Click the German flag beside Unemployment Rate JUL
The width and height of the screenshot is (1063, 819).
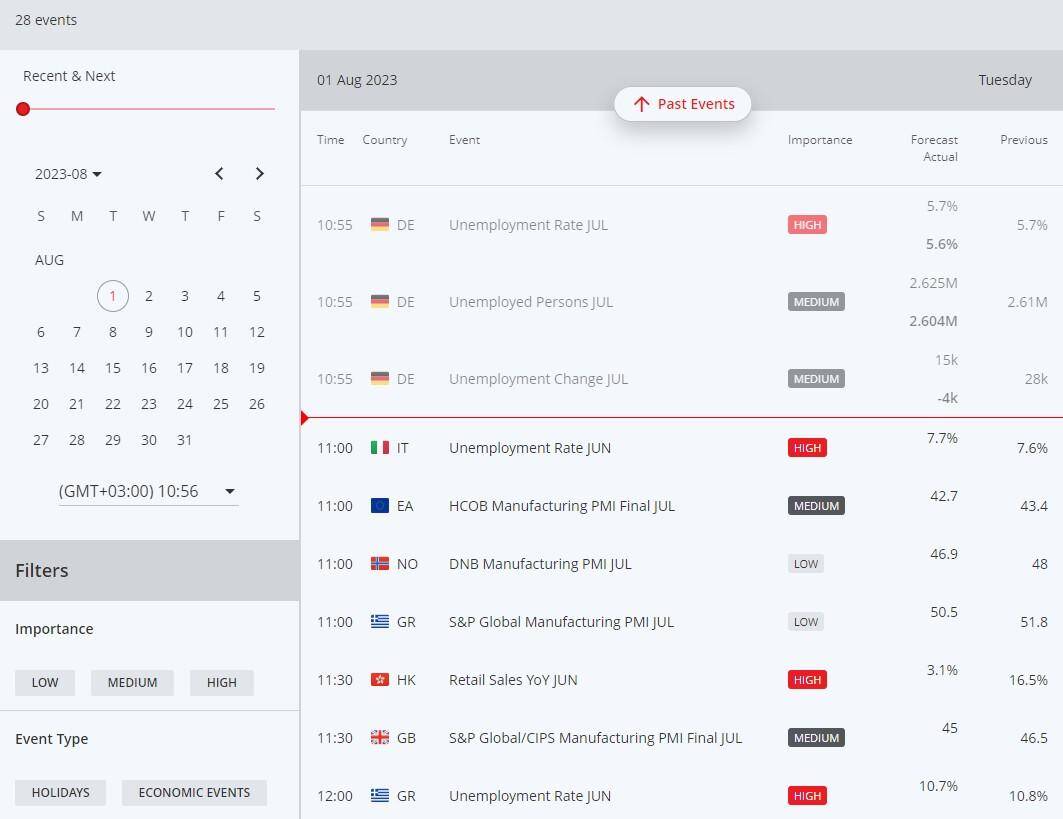(380, 225)
